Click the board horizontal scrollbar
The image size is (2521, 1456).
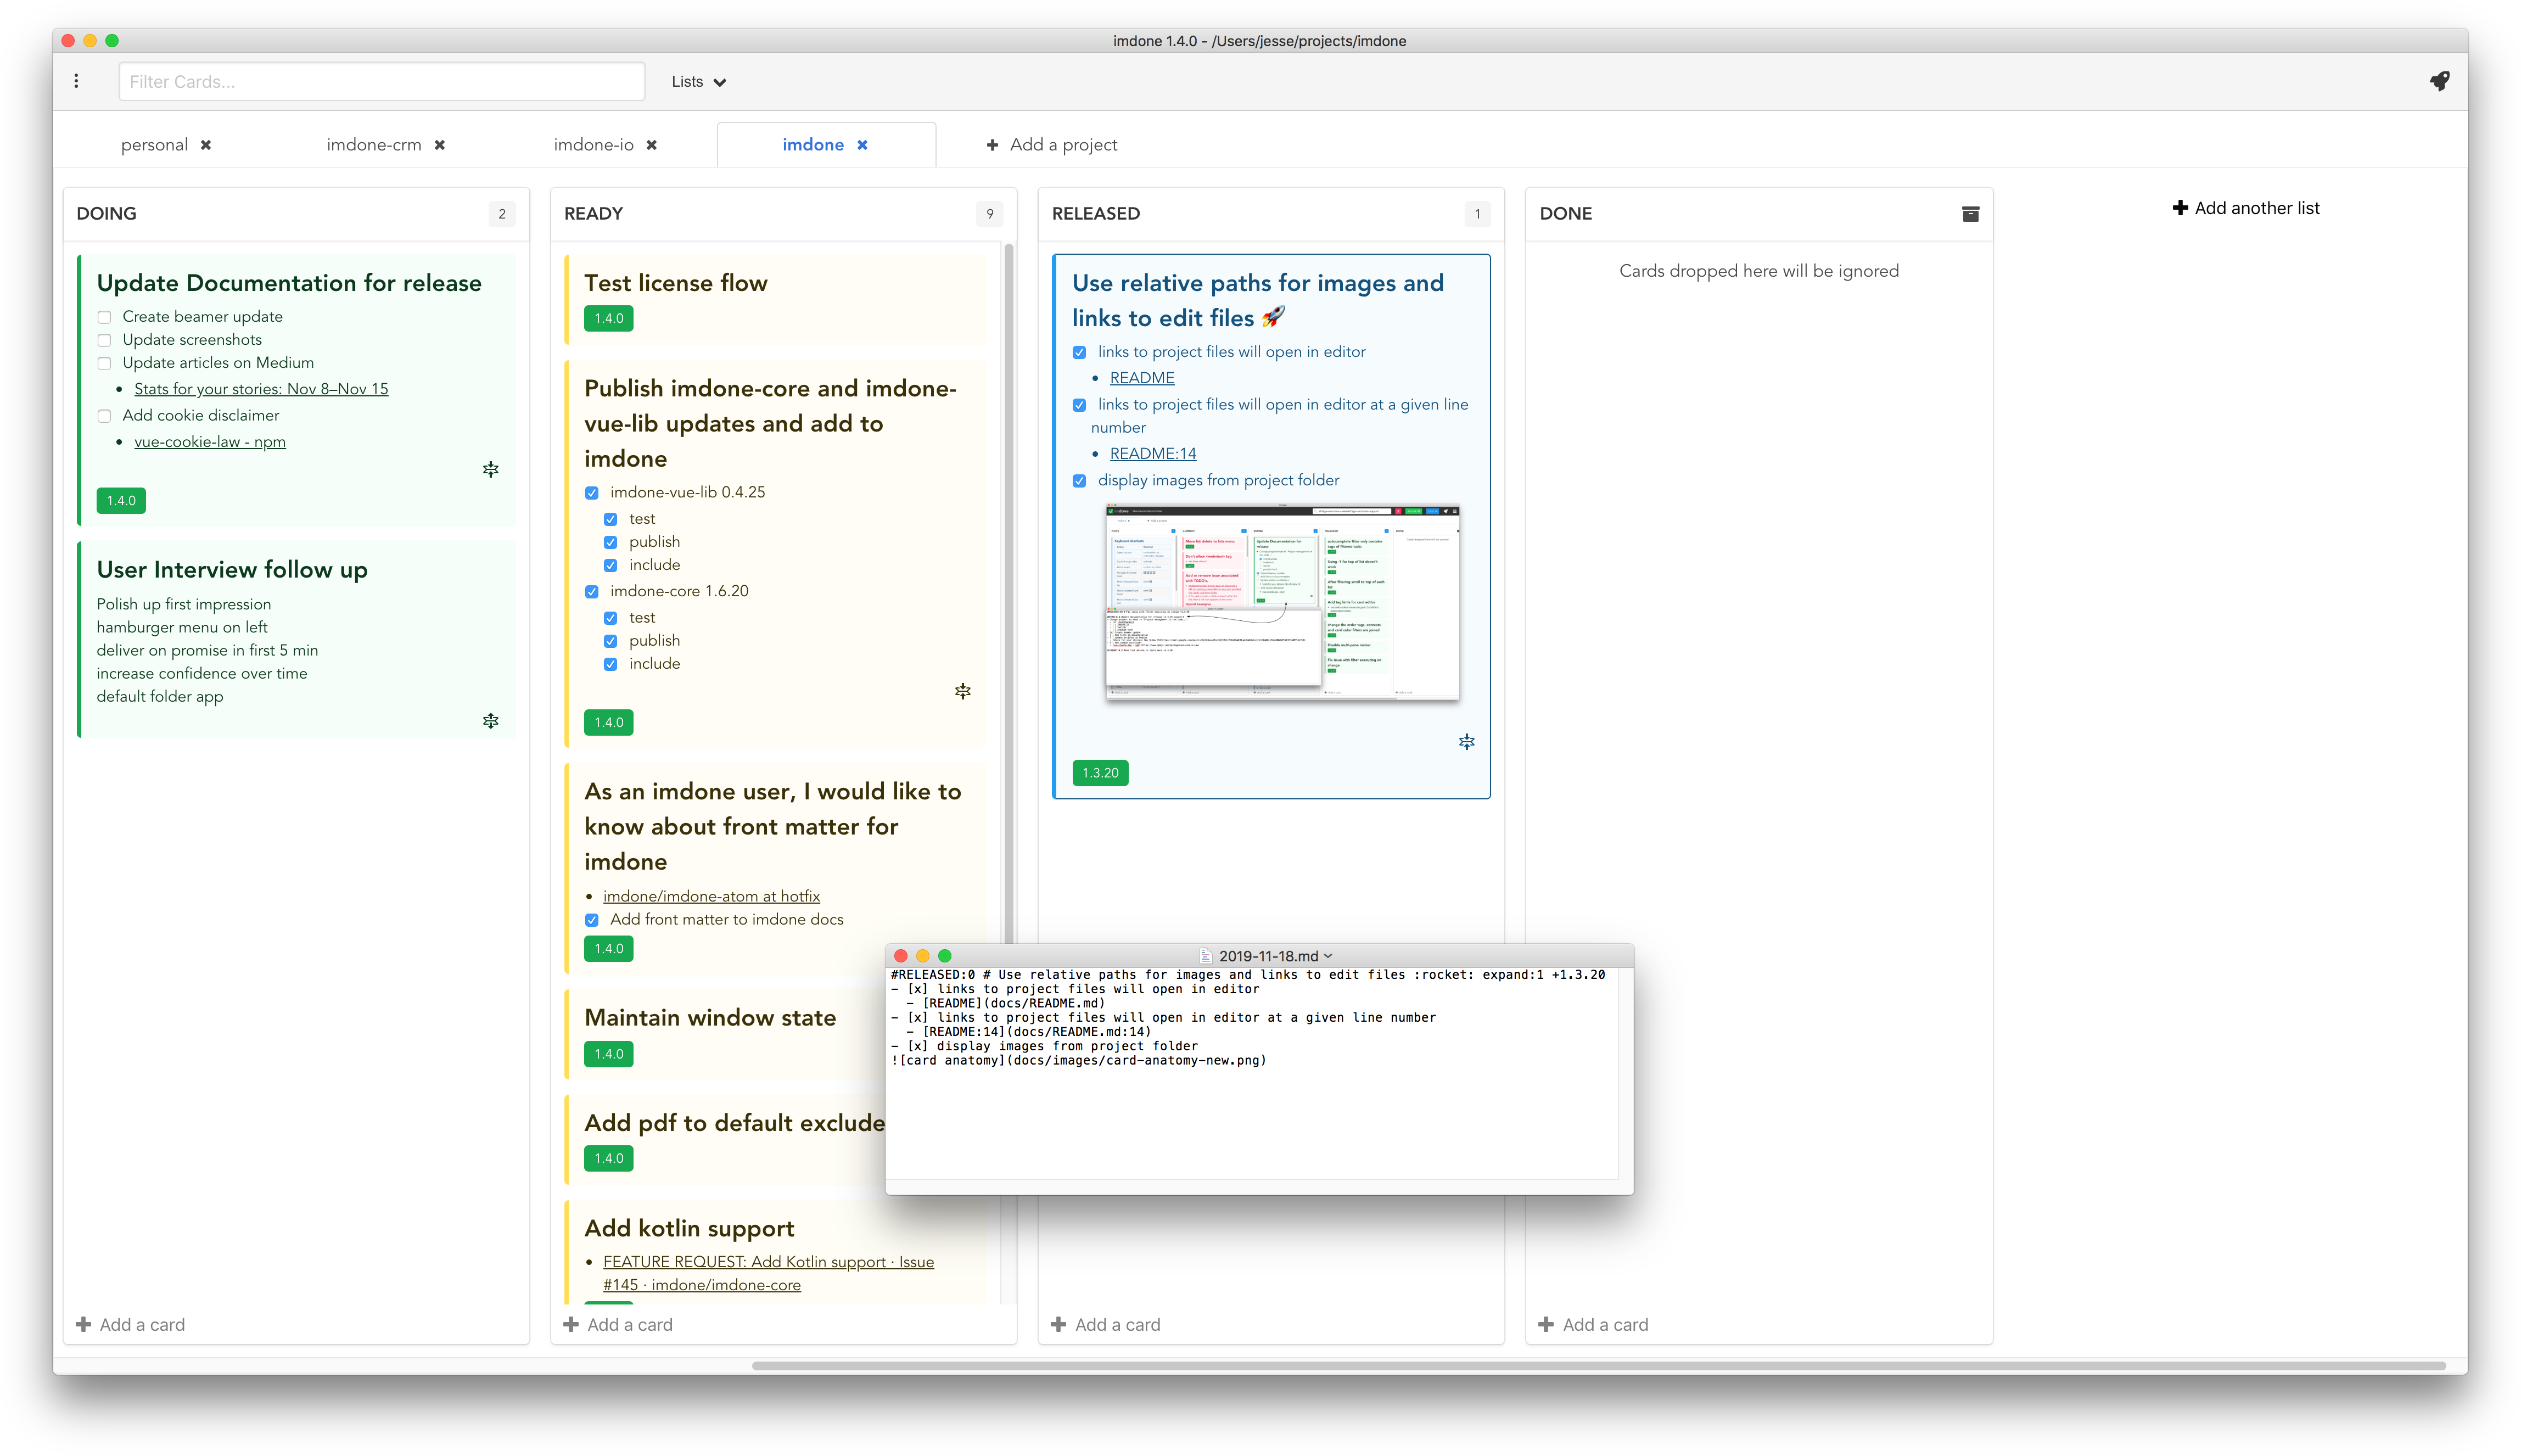[x=1598, y=1365]
